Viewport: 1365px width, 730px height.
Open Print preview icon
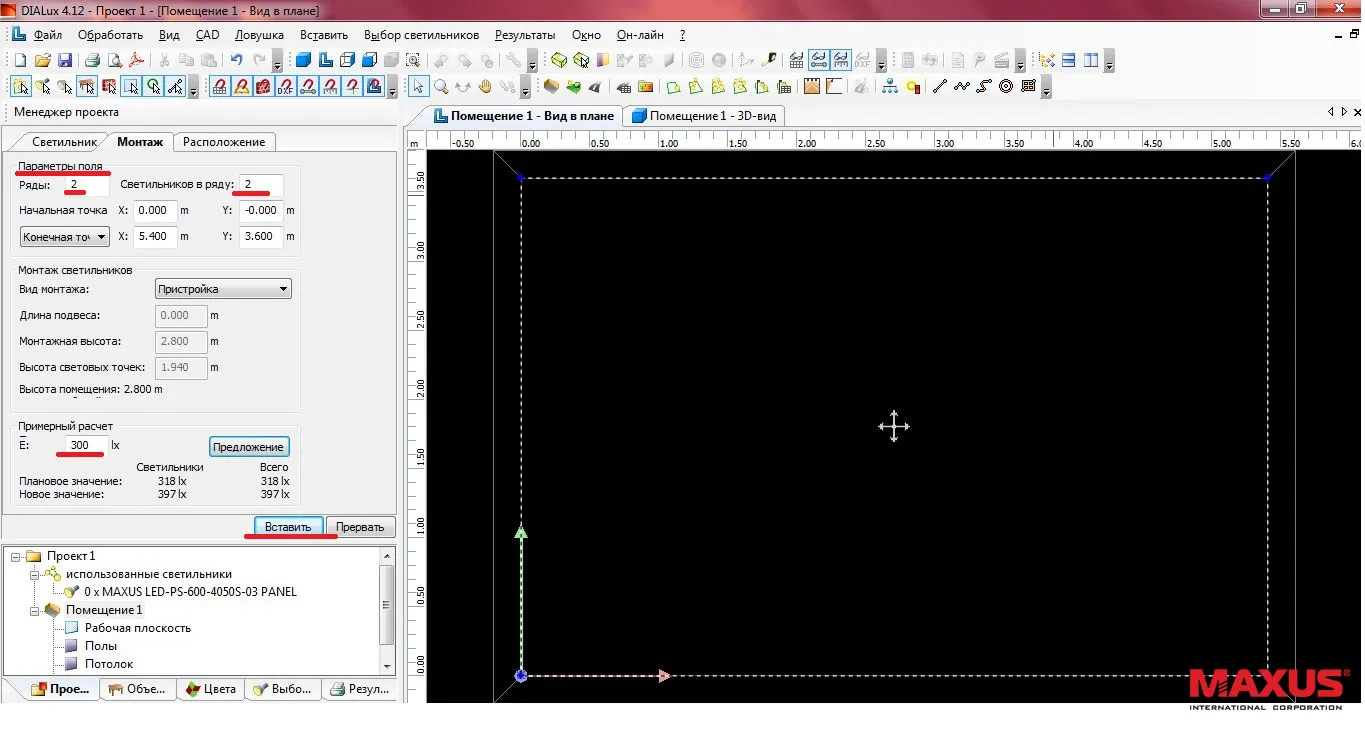click(x=116, y=60)
